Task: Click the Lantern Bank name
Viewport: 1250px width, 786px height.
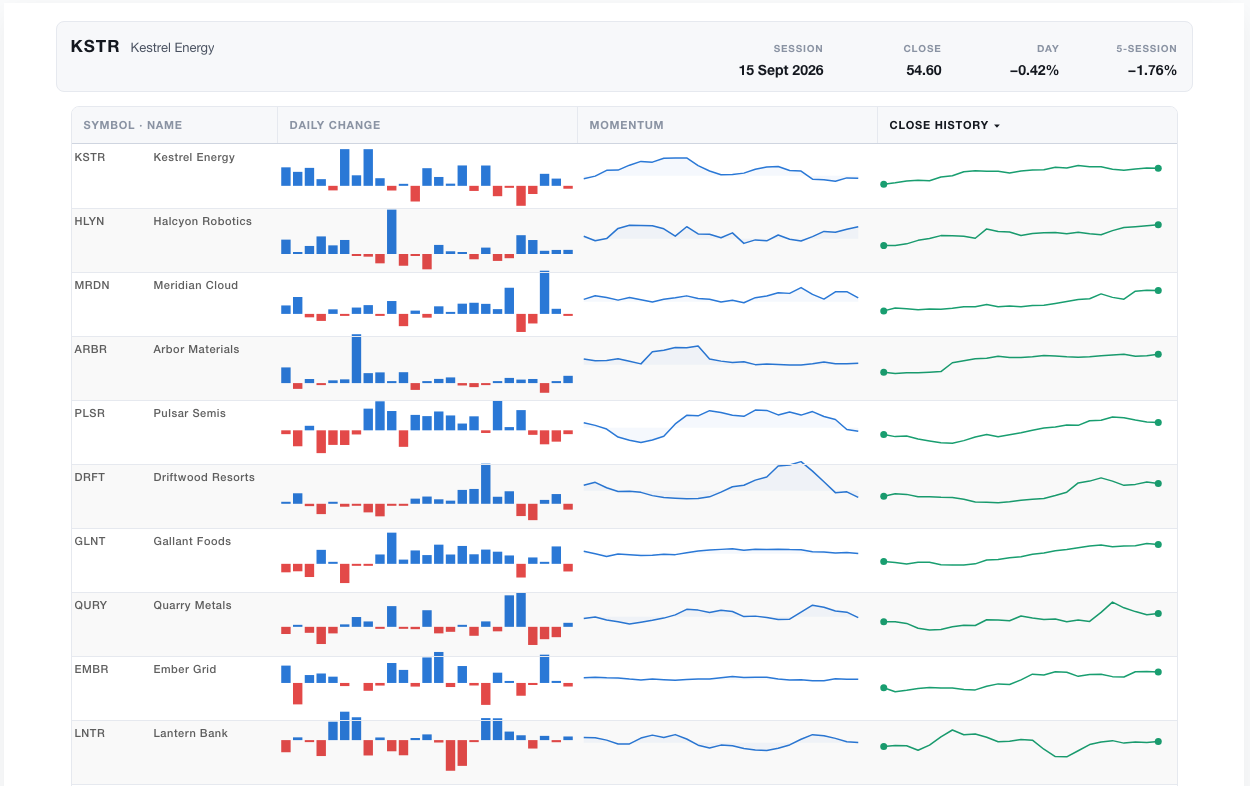Action: (191, 733)
